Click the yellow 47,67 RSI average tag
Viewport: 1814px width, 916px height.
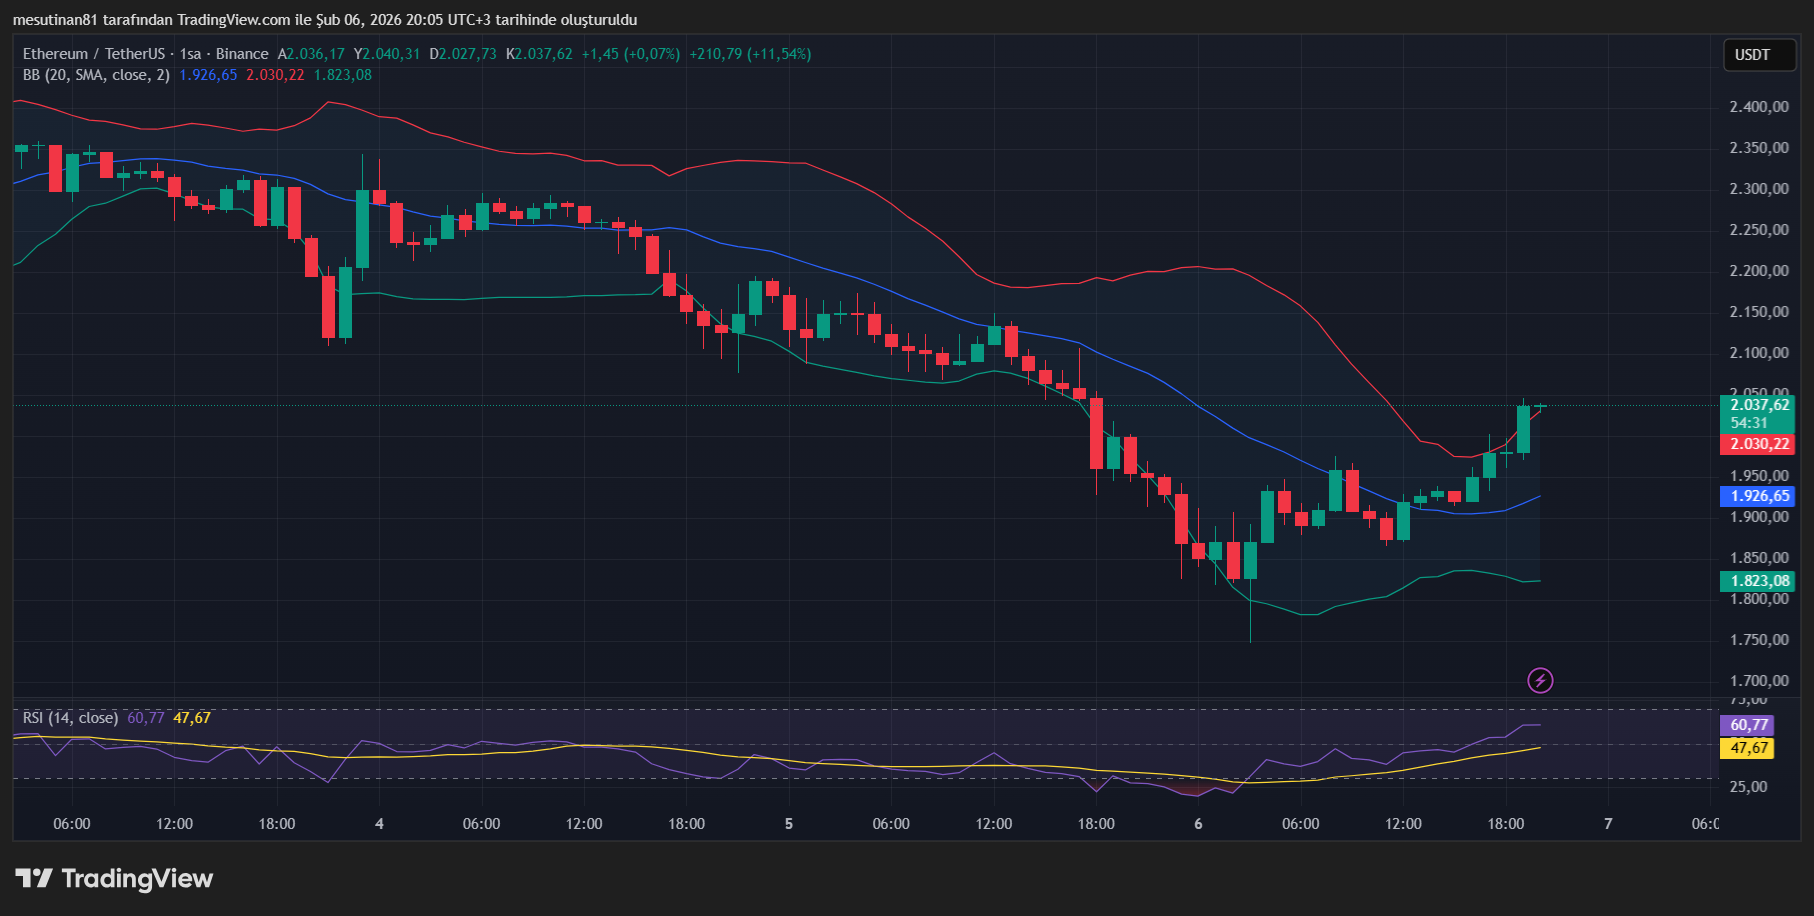pyautogui.click(x=1748, y=748)
